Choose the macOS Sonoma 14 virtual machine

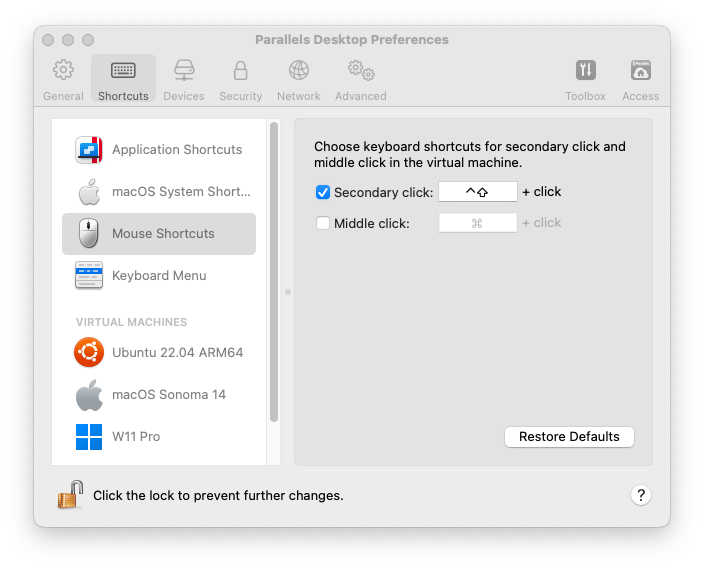pos(159,395)
